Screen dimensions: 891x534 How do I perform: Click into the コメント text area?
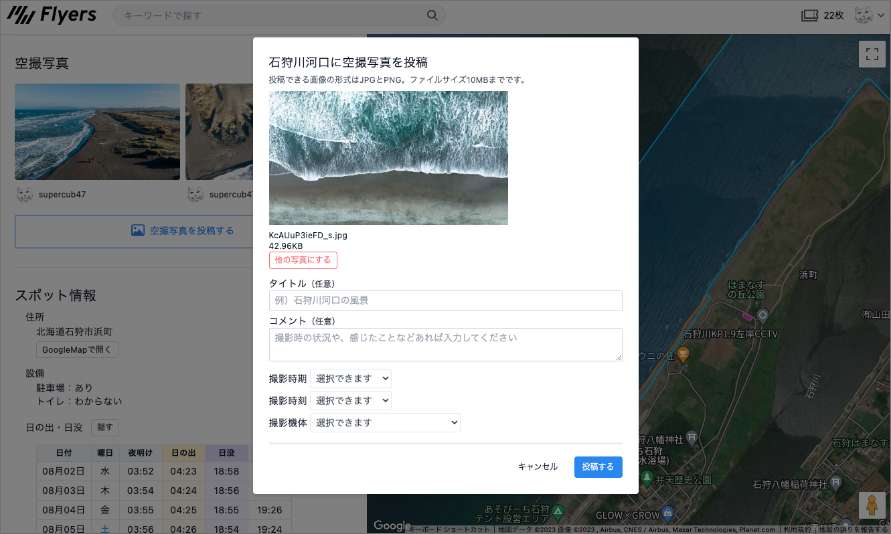pos(445,344)
